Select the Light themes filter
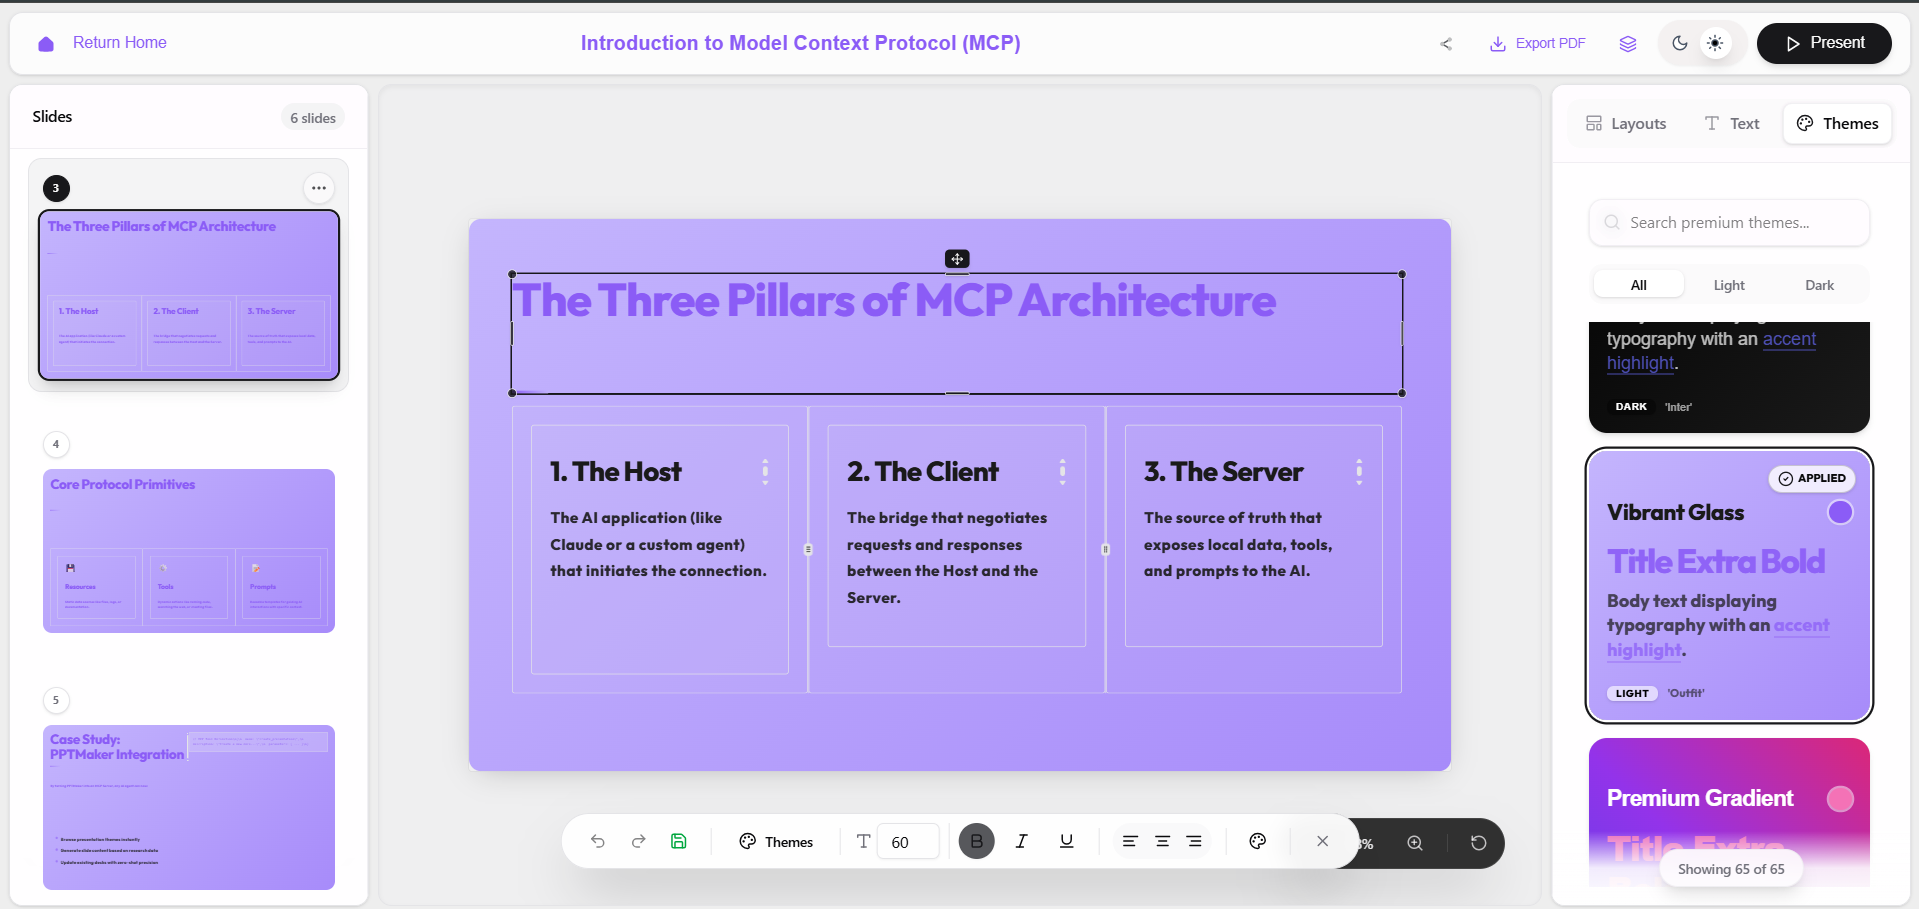Image resolution: width=1919 pixels, height=909 pixels. click(1728, 285)
